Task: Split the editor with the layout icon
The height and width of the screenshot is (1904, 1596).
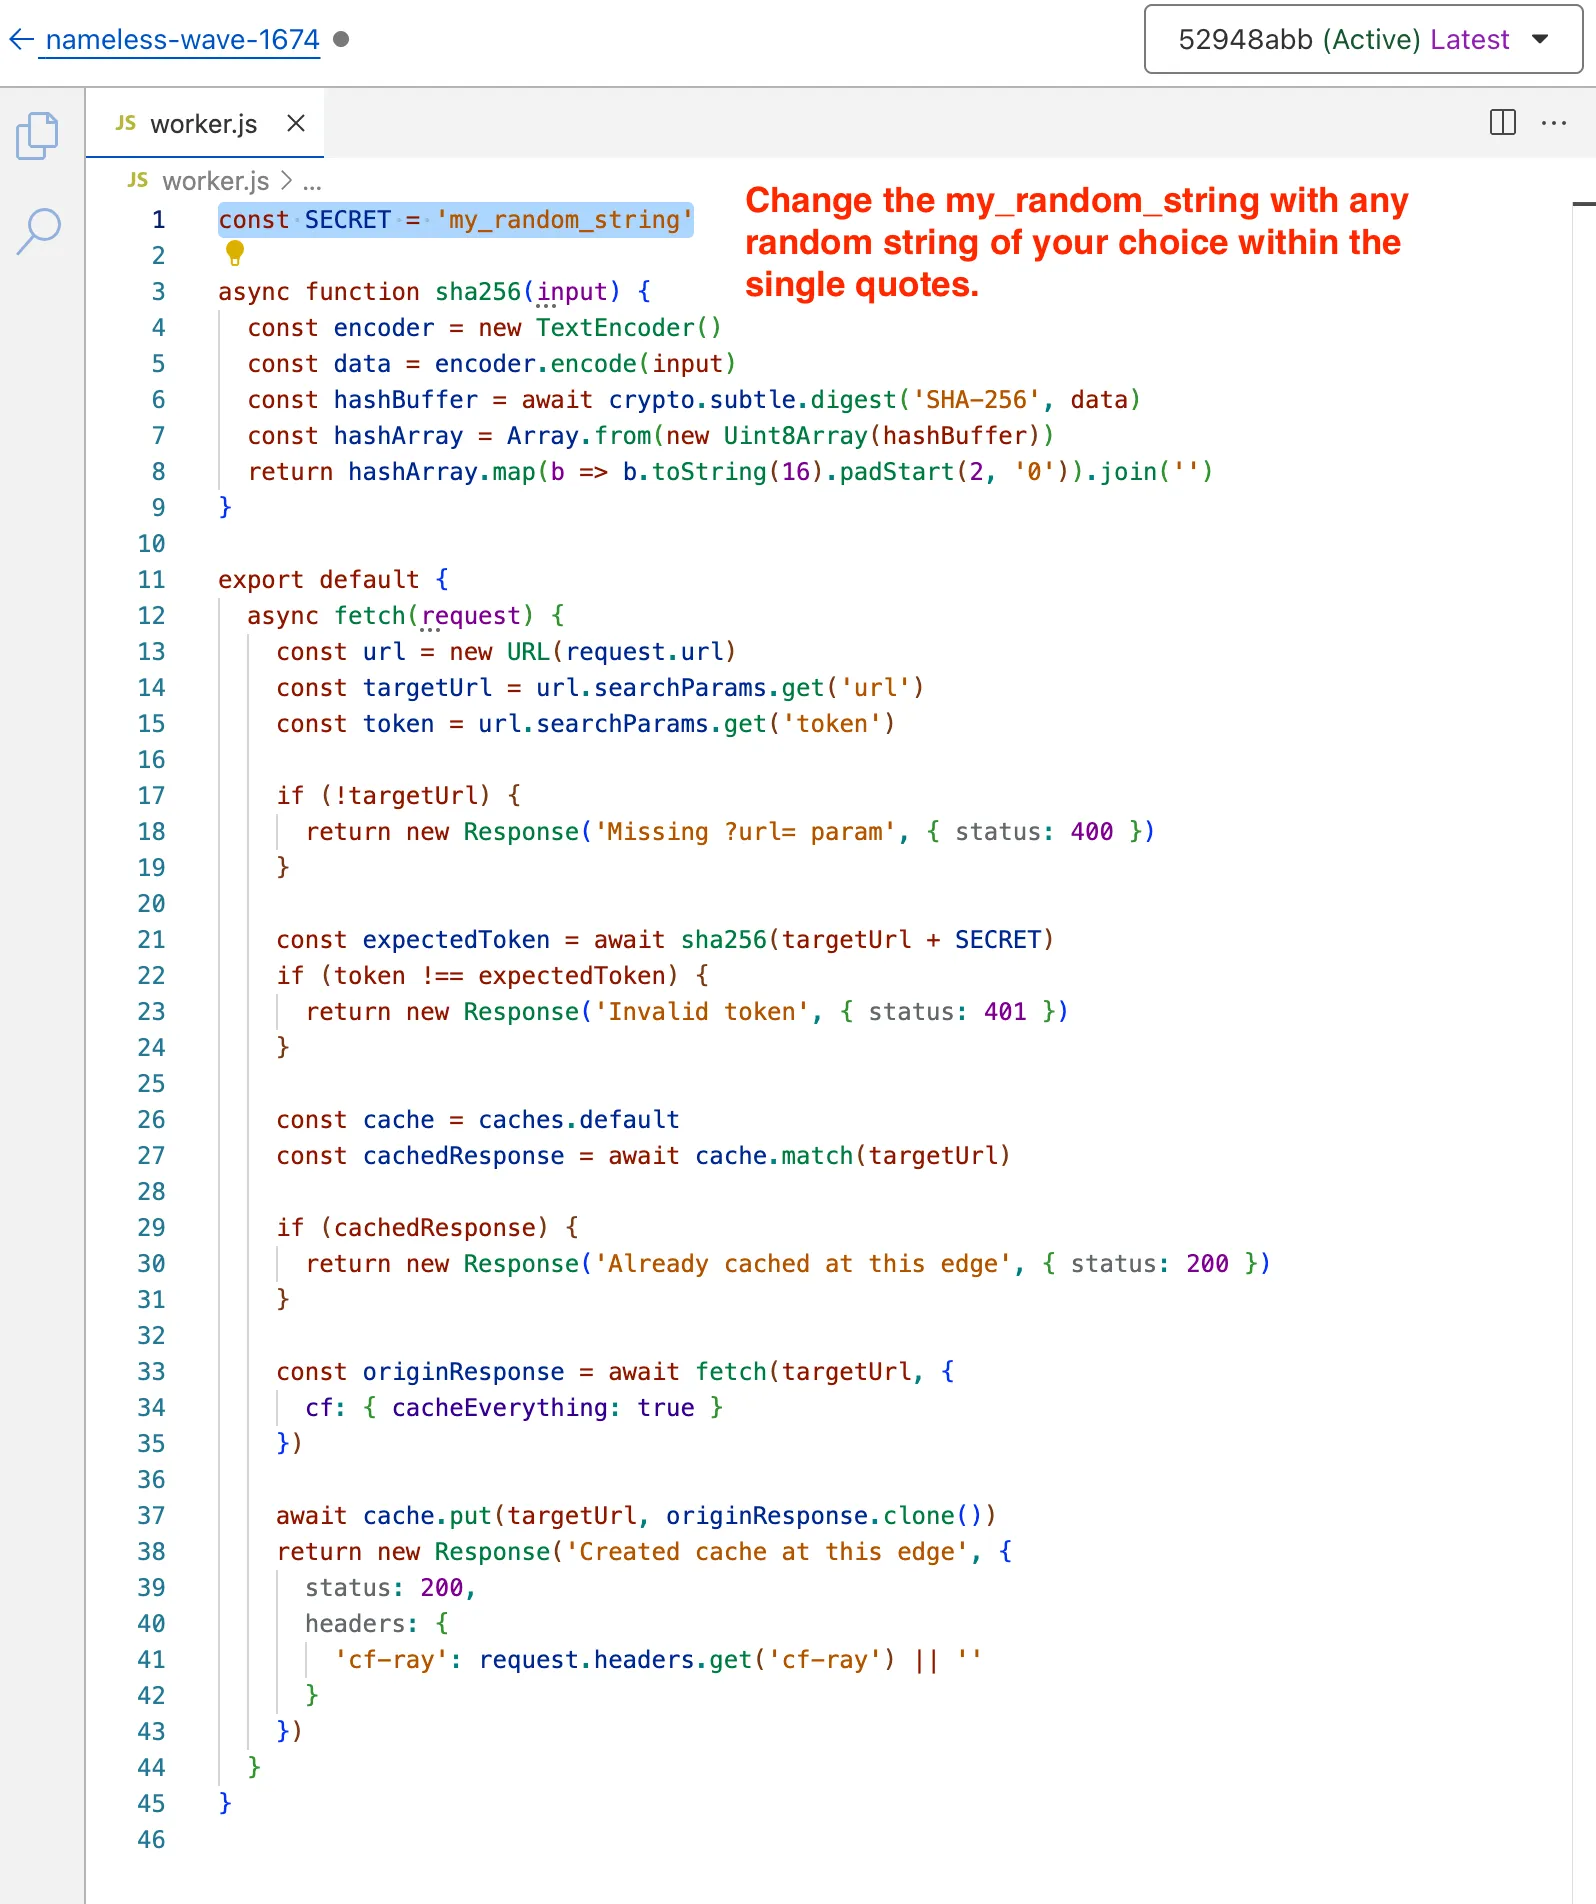Action: tap(1503, 122)
